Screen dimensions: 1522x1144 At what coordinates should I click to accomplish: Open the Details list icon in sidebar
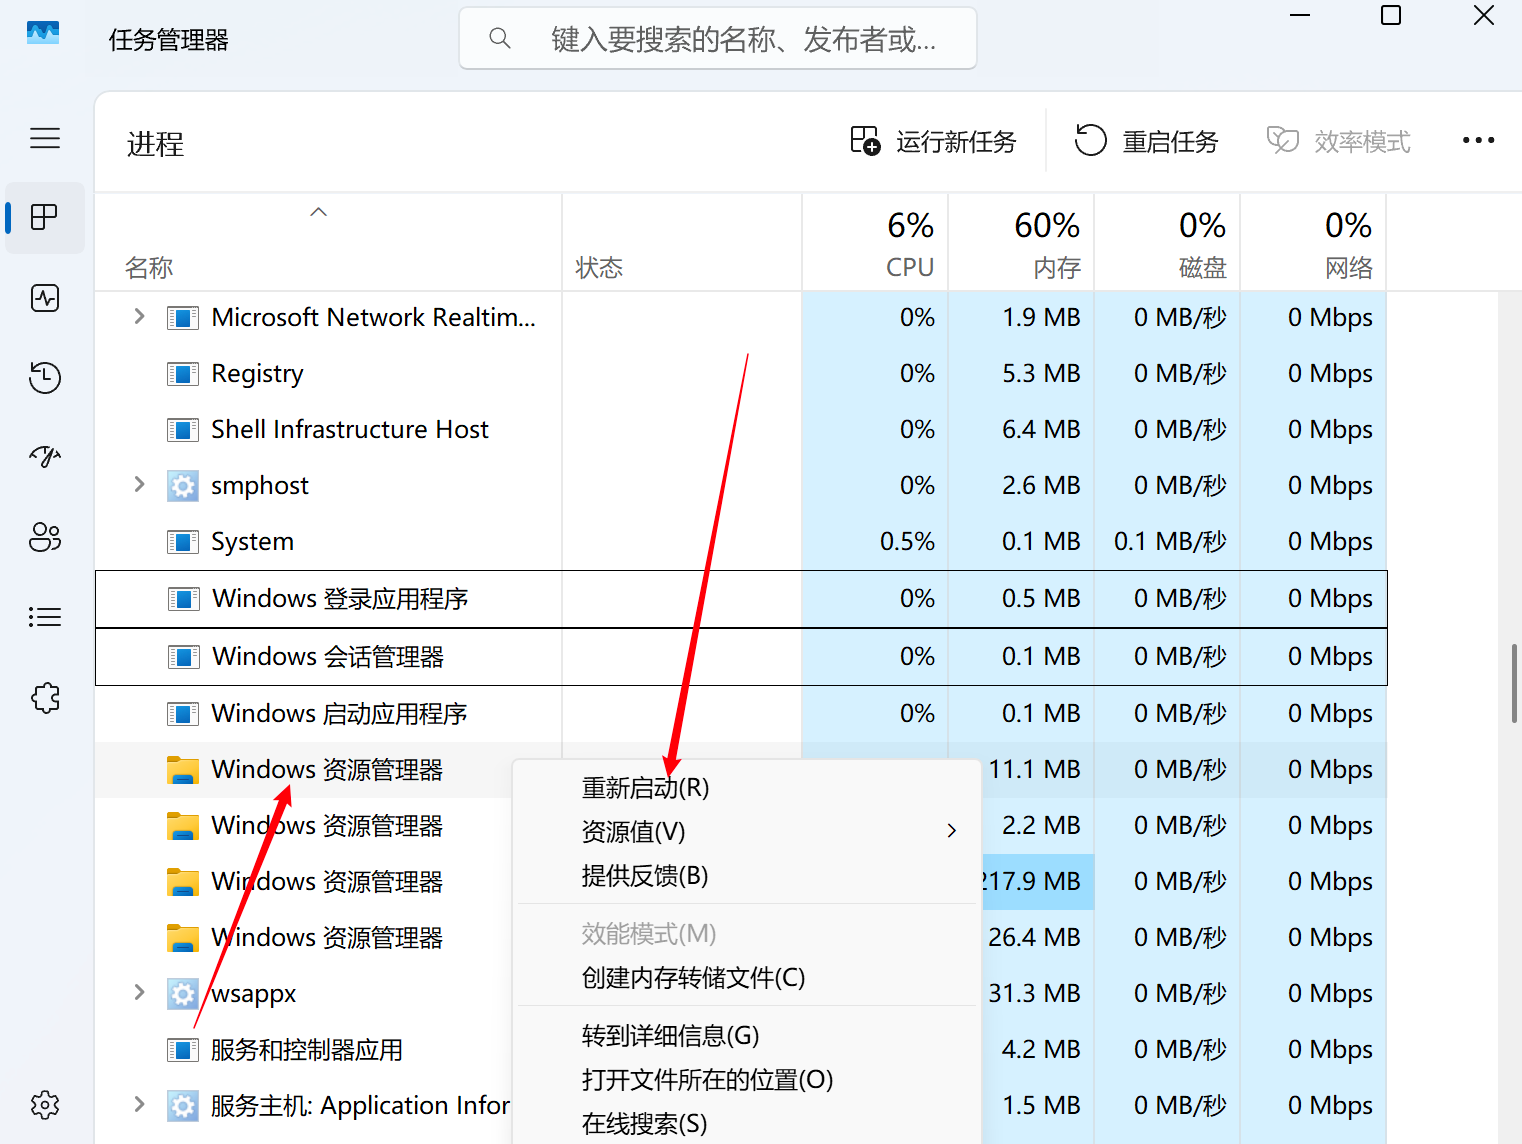(x=45, y=617)
